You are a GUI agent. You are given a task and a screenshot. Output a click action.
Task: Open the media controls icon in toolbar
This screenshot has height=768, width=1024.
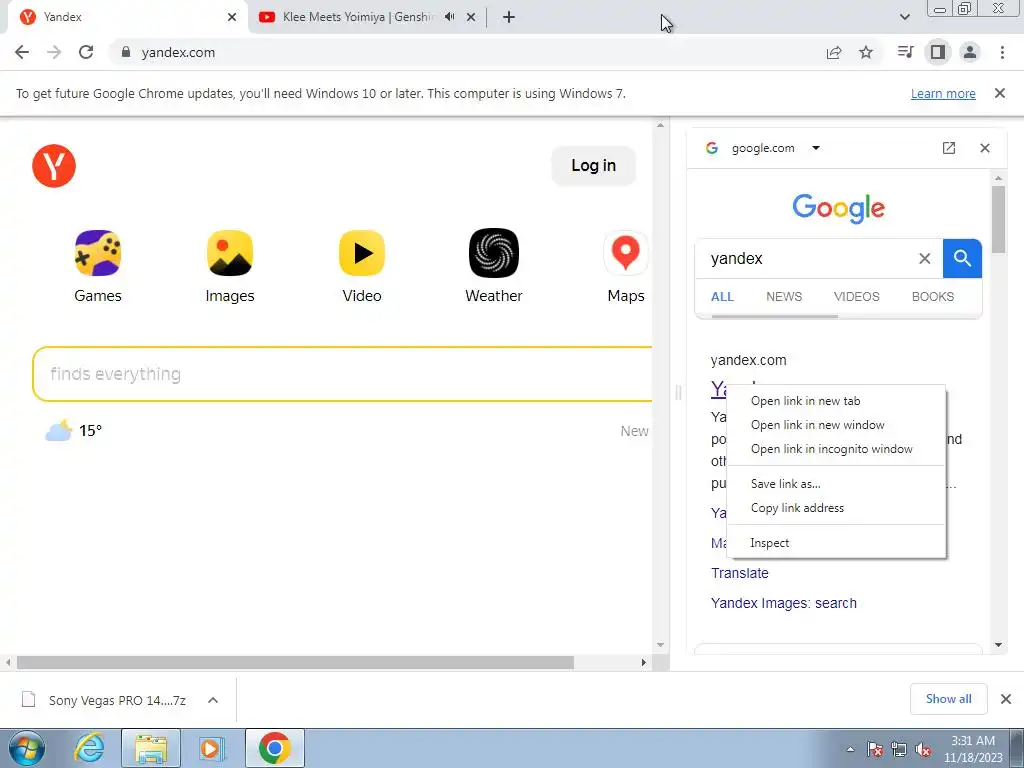tap(905, 52)
